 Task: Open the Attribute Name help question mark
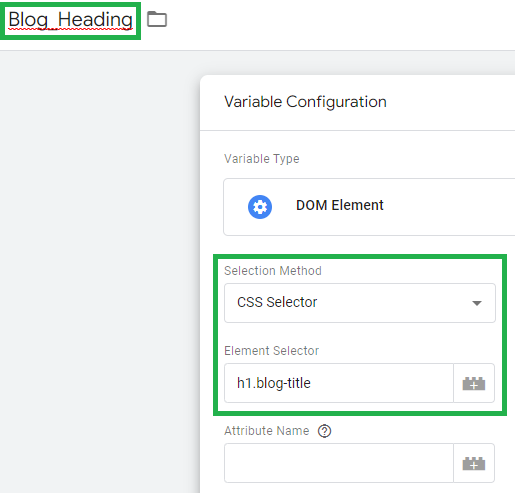click(324, 431)
